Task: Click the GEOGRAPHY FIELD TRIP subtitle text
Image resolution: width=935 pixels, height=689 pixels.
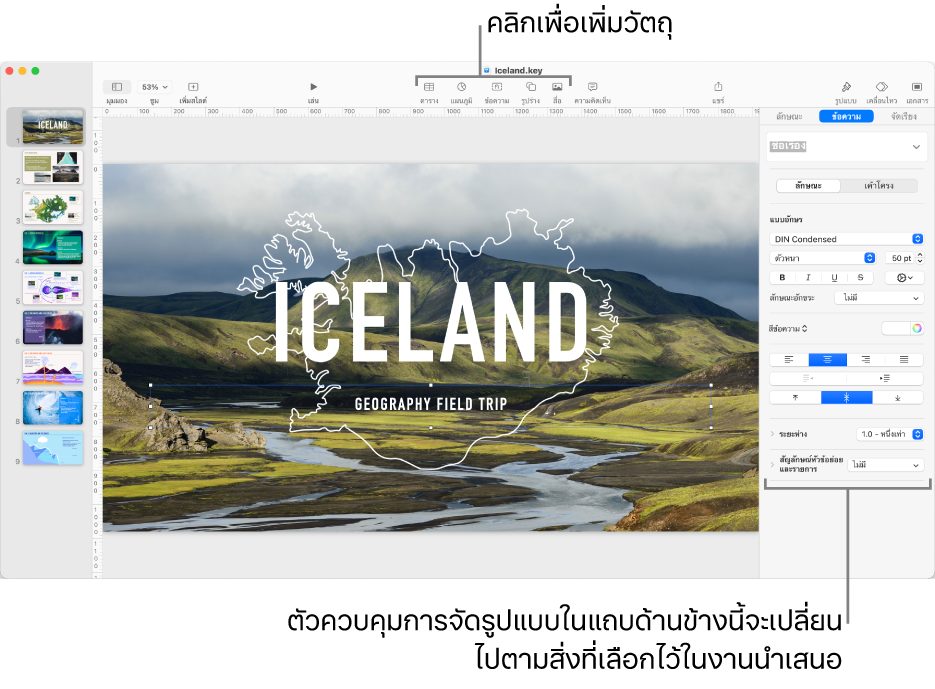Action: click(x=431, y=404)
